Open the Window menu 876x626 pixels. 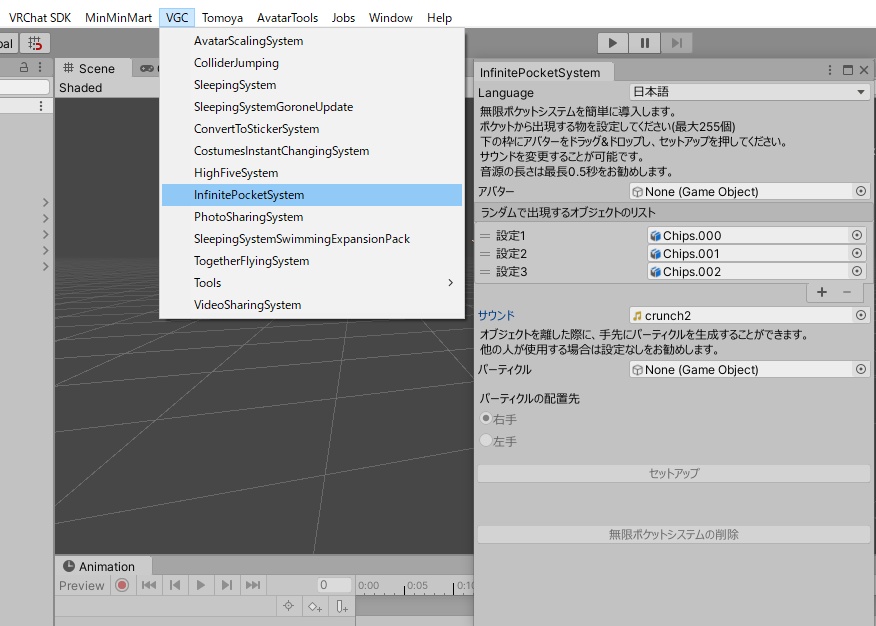pyautogui.click(x=390, y=17)
